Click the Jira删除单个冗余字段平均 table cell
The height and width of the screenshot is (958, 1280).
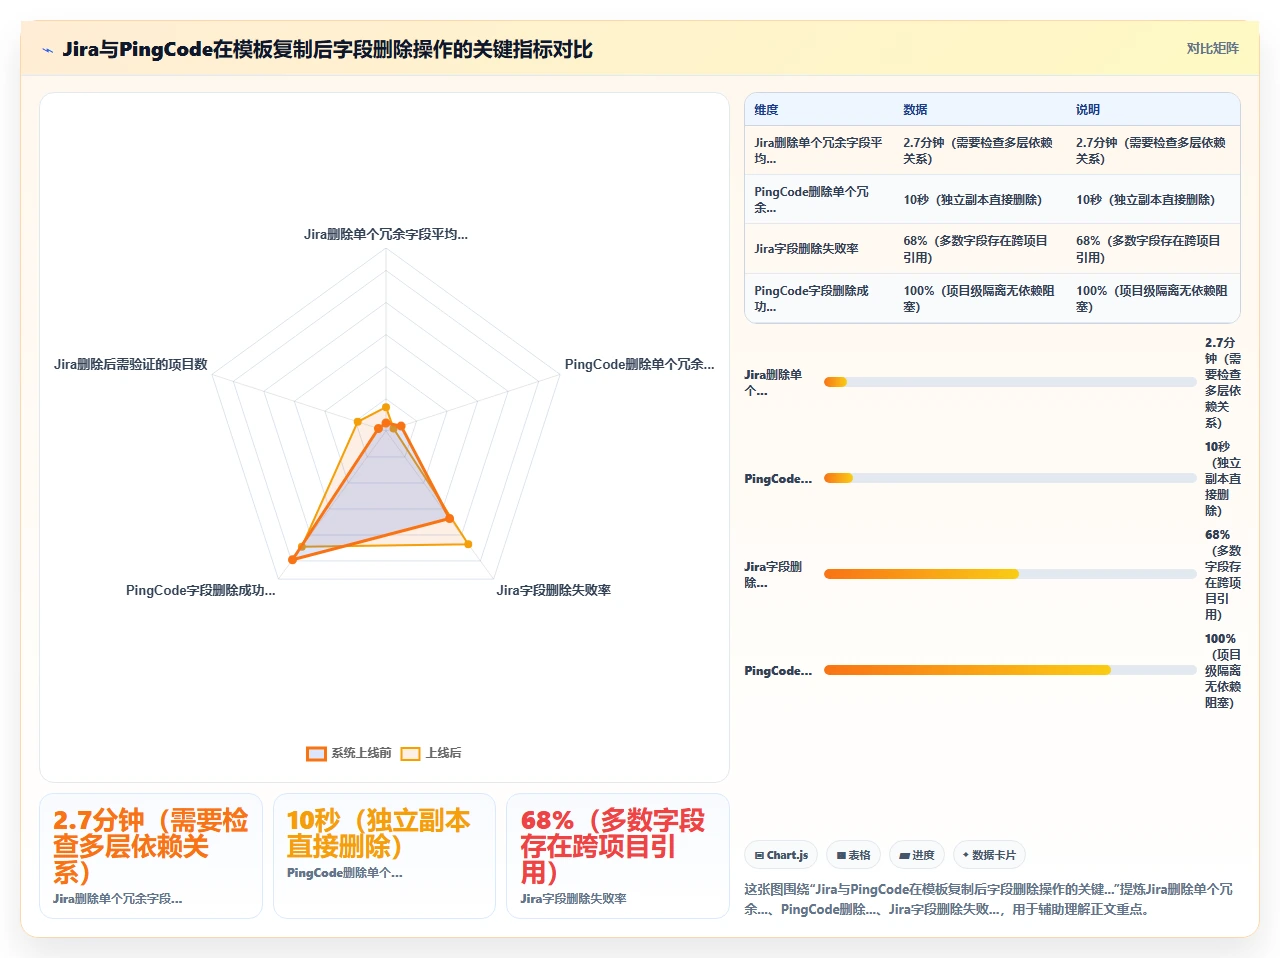click(x=819, y=151)
